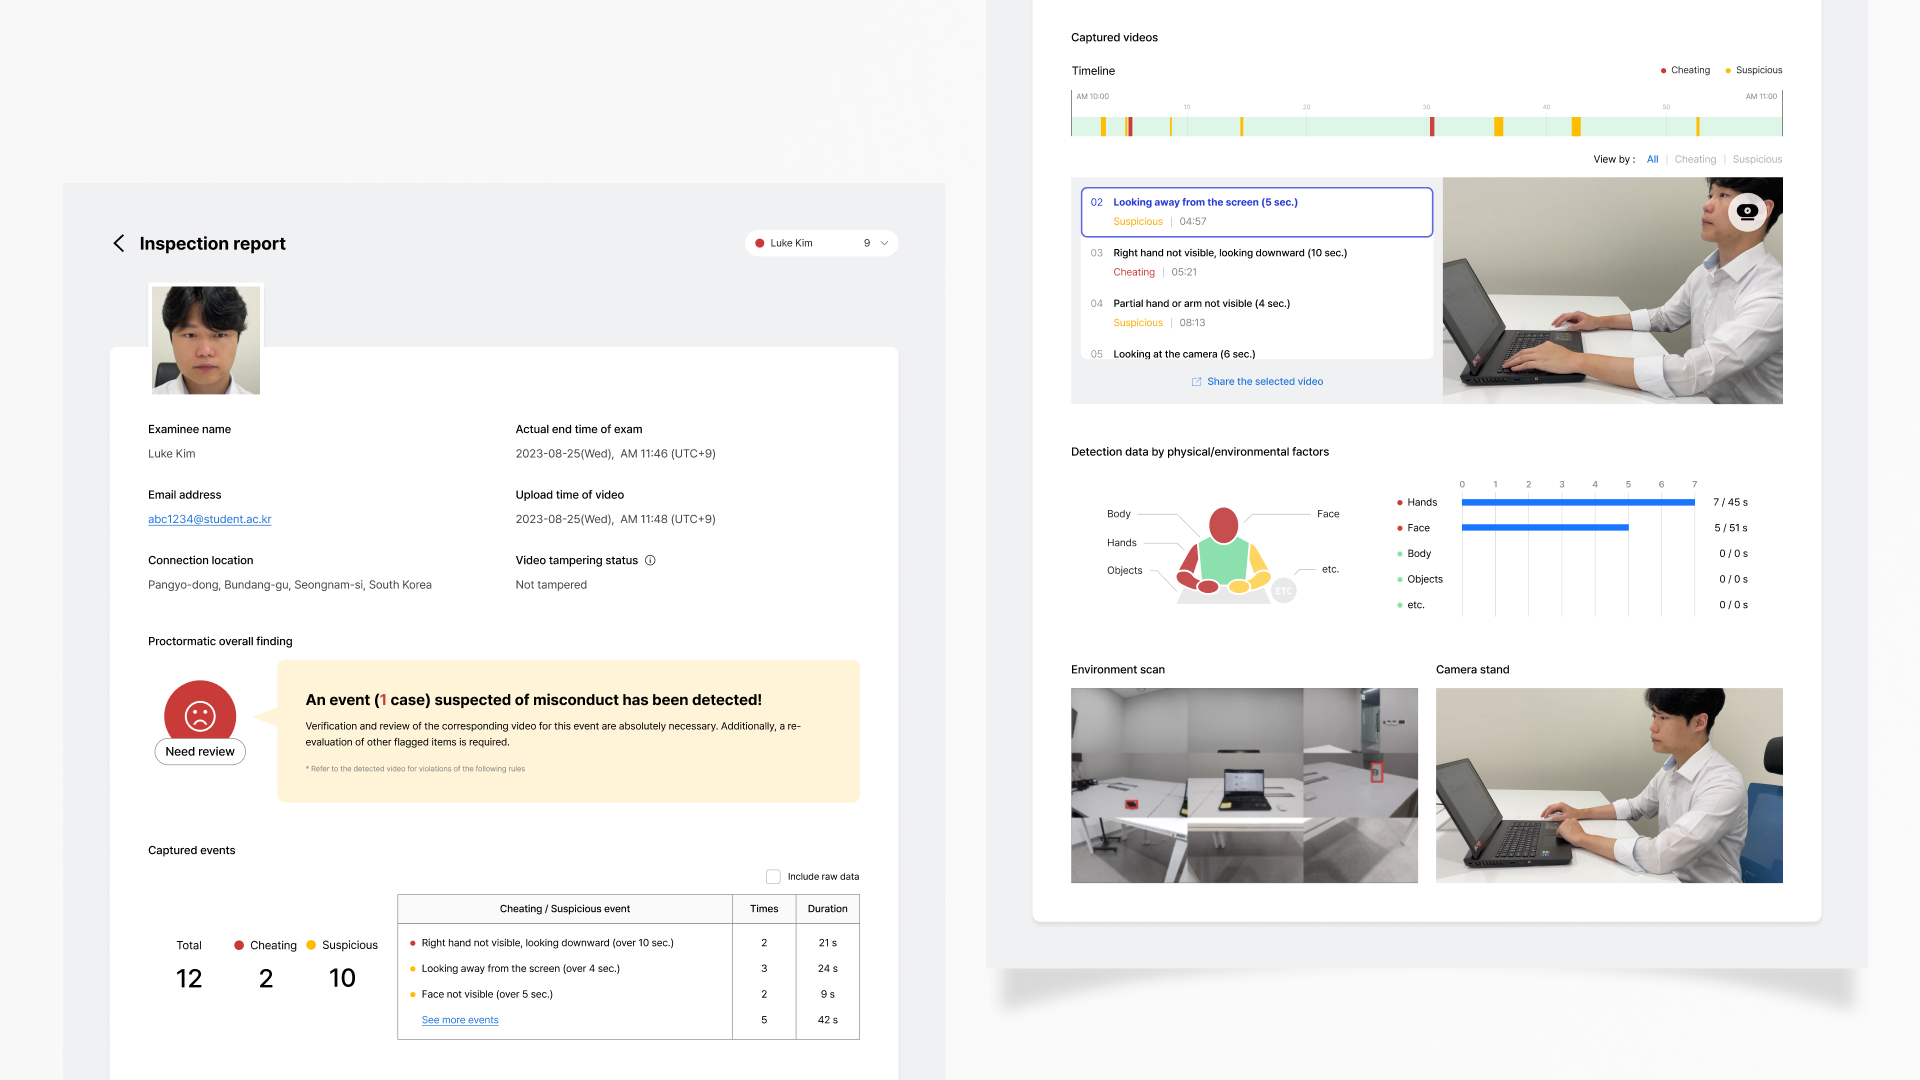This screenshot has height=1080, width=1920.
Task: Enable the Include raw data checkbox
Action: pos(773,877)
